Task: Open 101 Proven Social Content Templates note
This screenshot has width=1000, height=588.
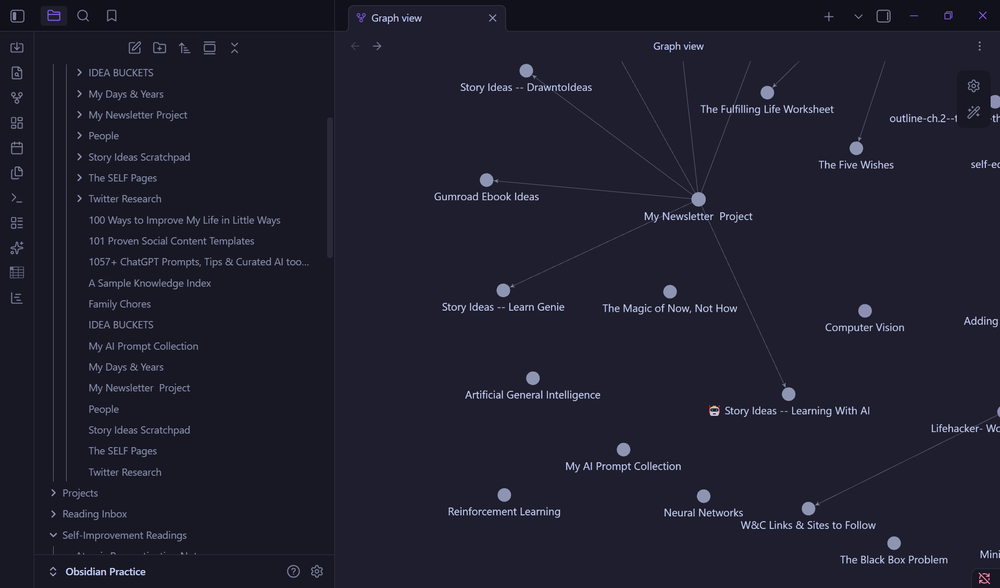Action: pyautogui.click(x=171, y=241)
